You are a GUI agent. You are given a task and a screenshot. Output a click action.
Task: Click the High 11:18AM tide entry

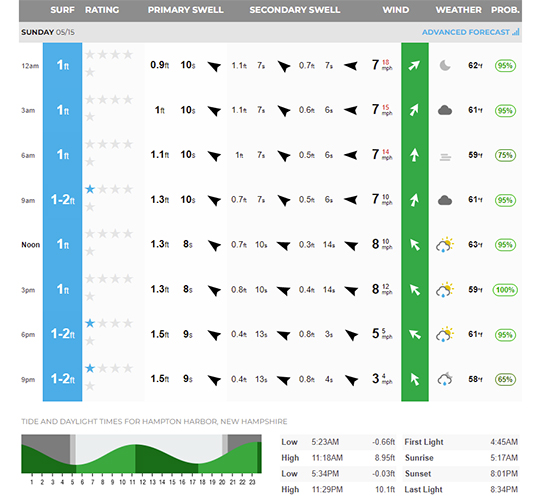[338, 458]
